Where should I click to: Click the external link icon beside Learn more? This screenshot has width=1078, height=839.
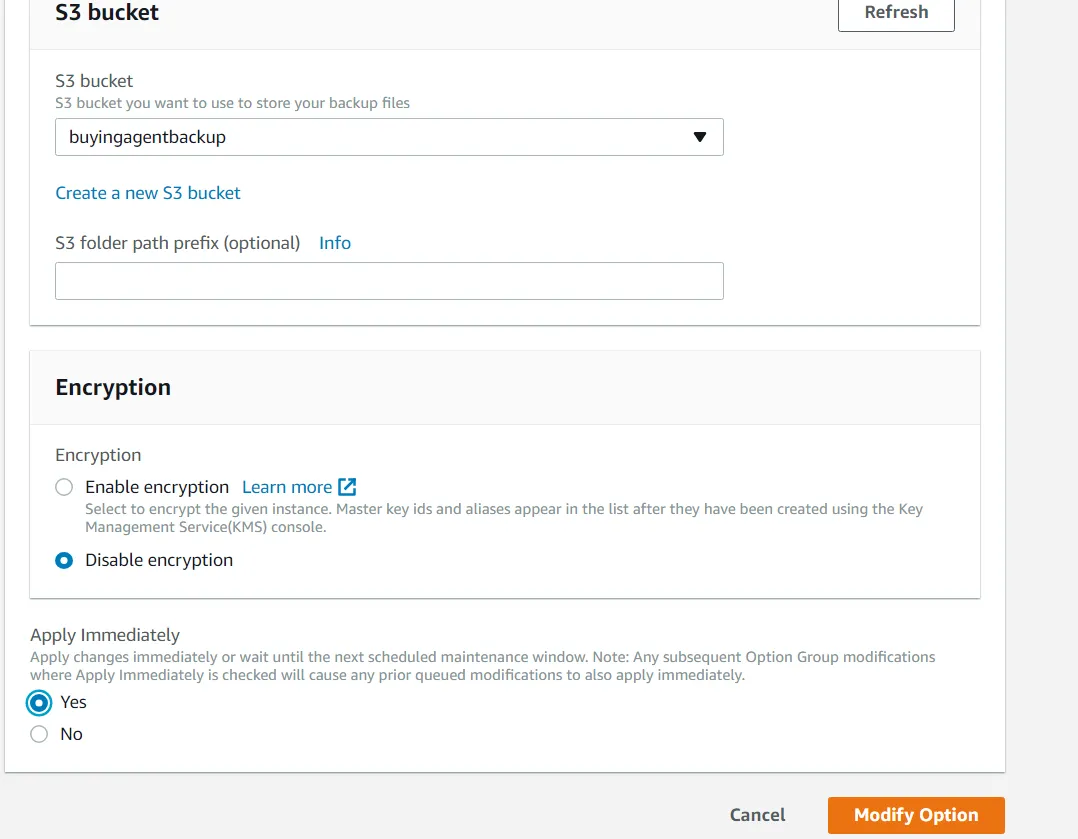[x=347, y=487]
